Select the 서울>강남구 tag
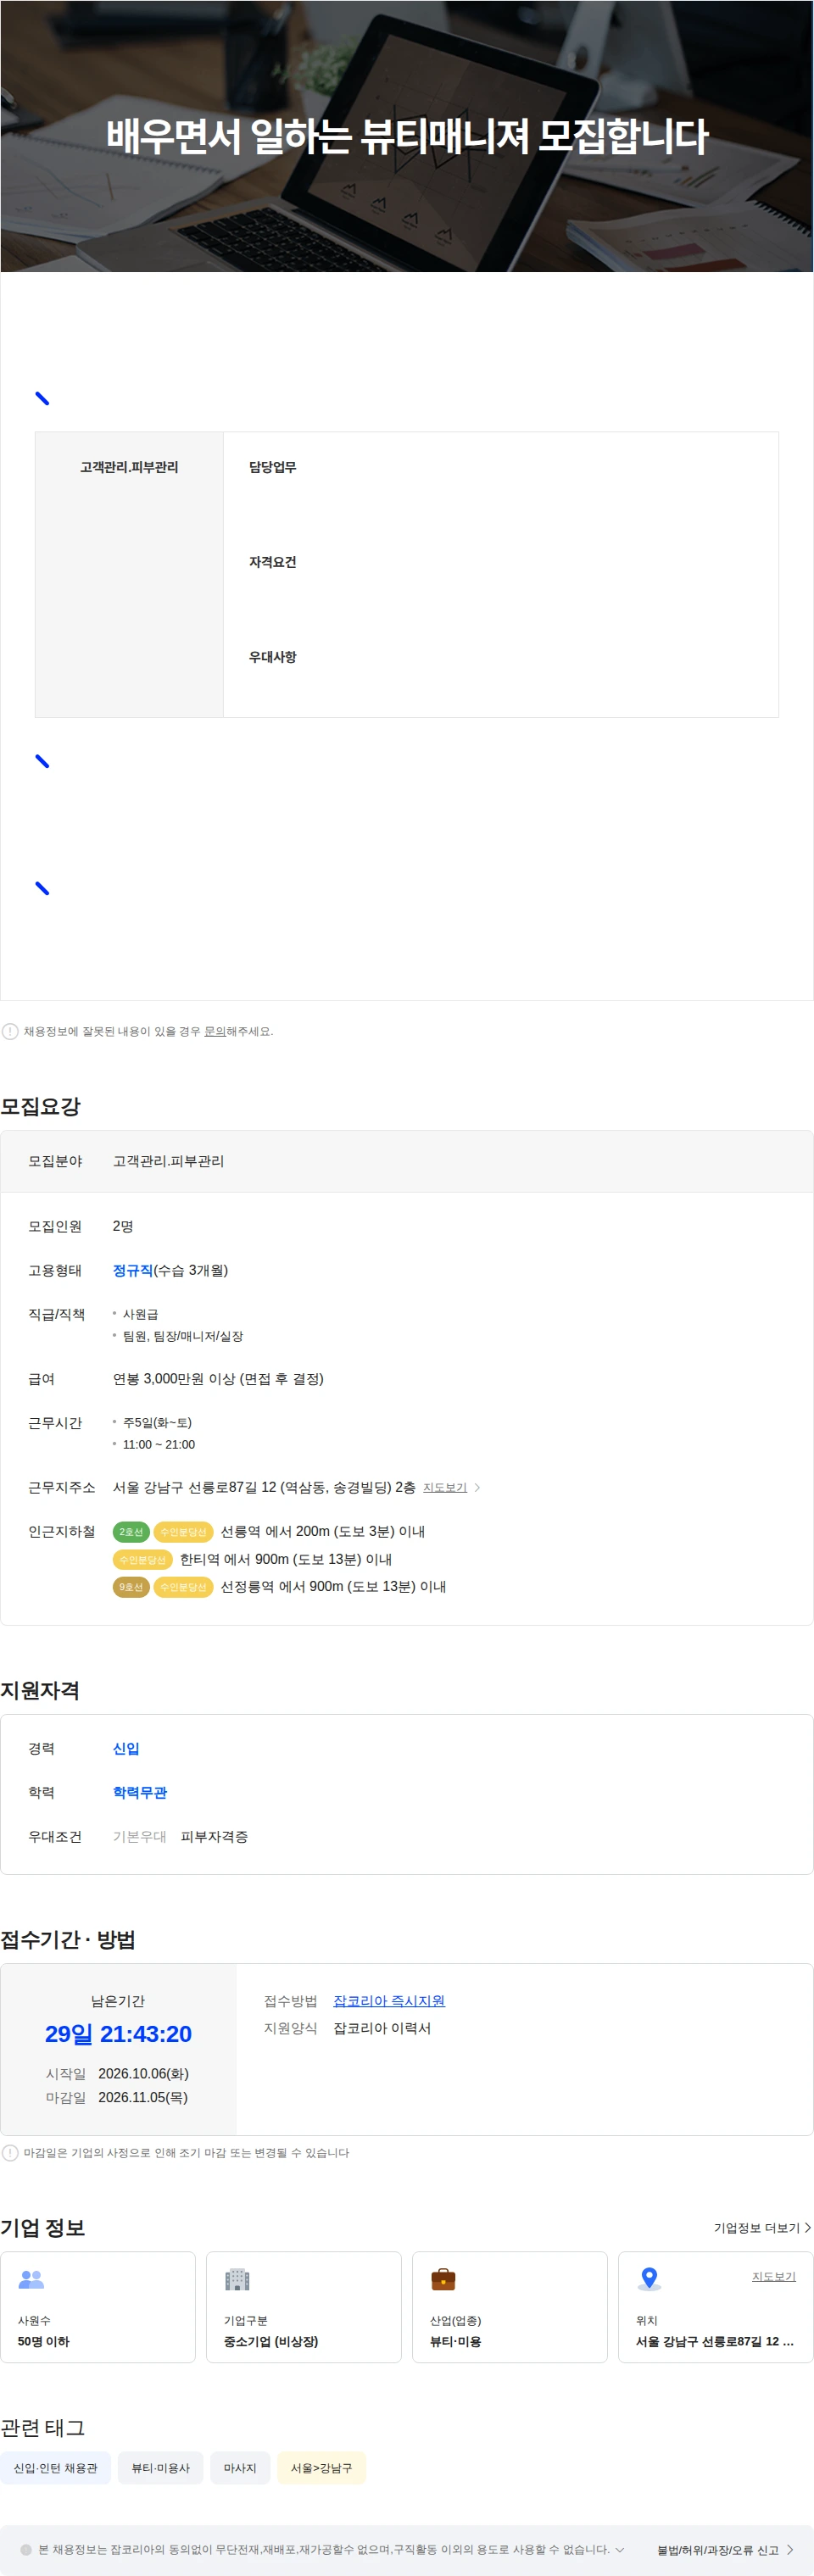 322,2468
